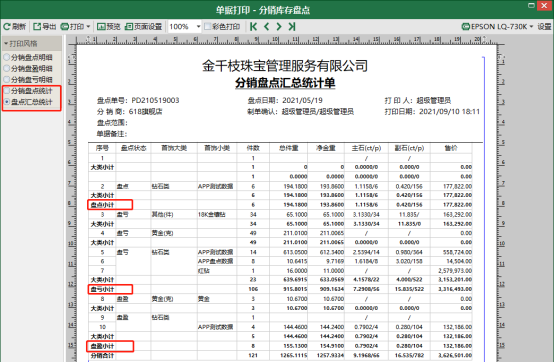
Task: Click the 盘点状态 column header
Action: coord(133,148)
